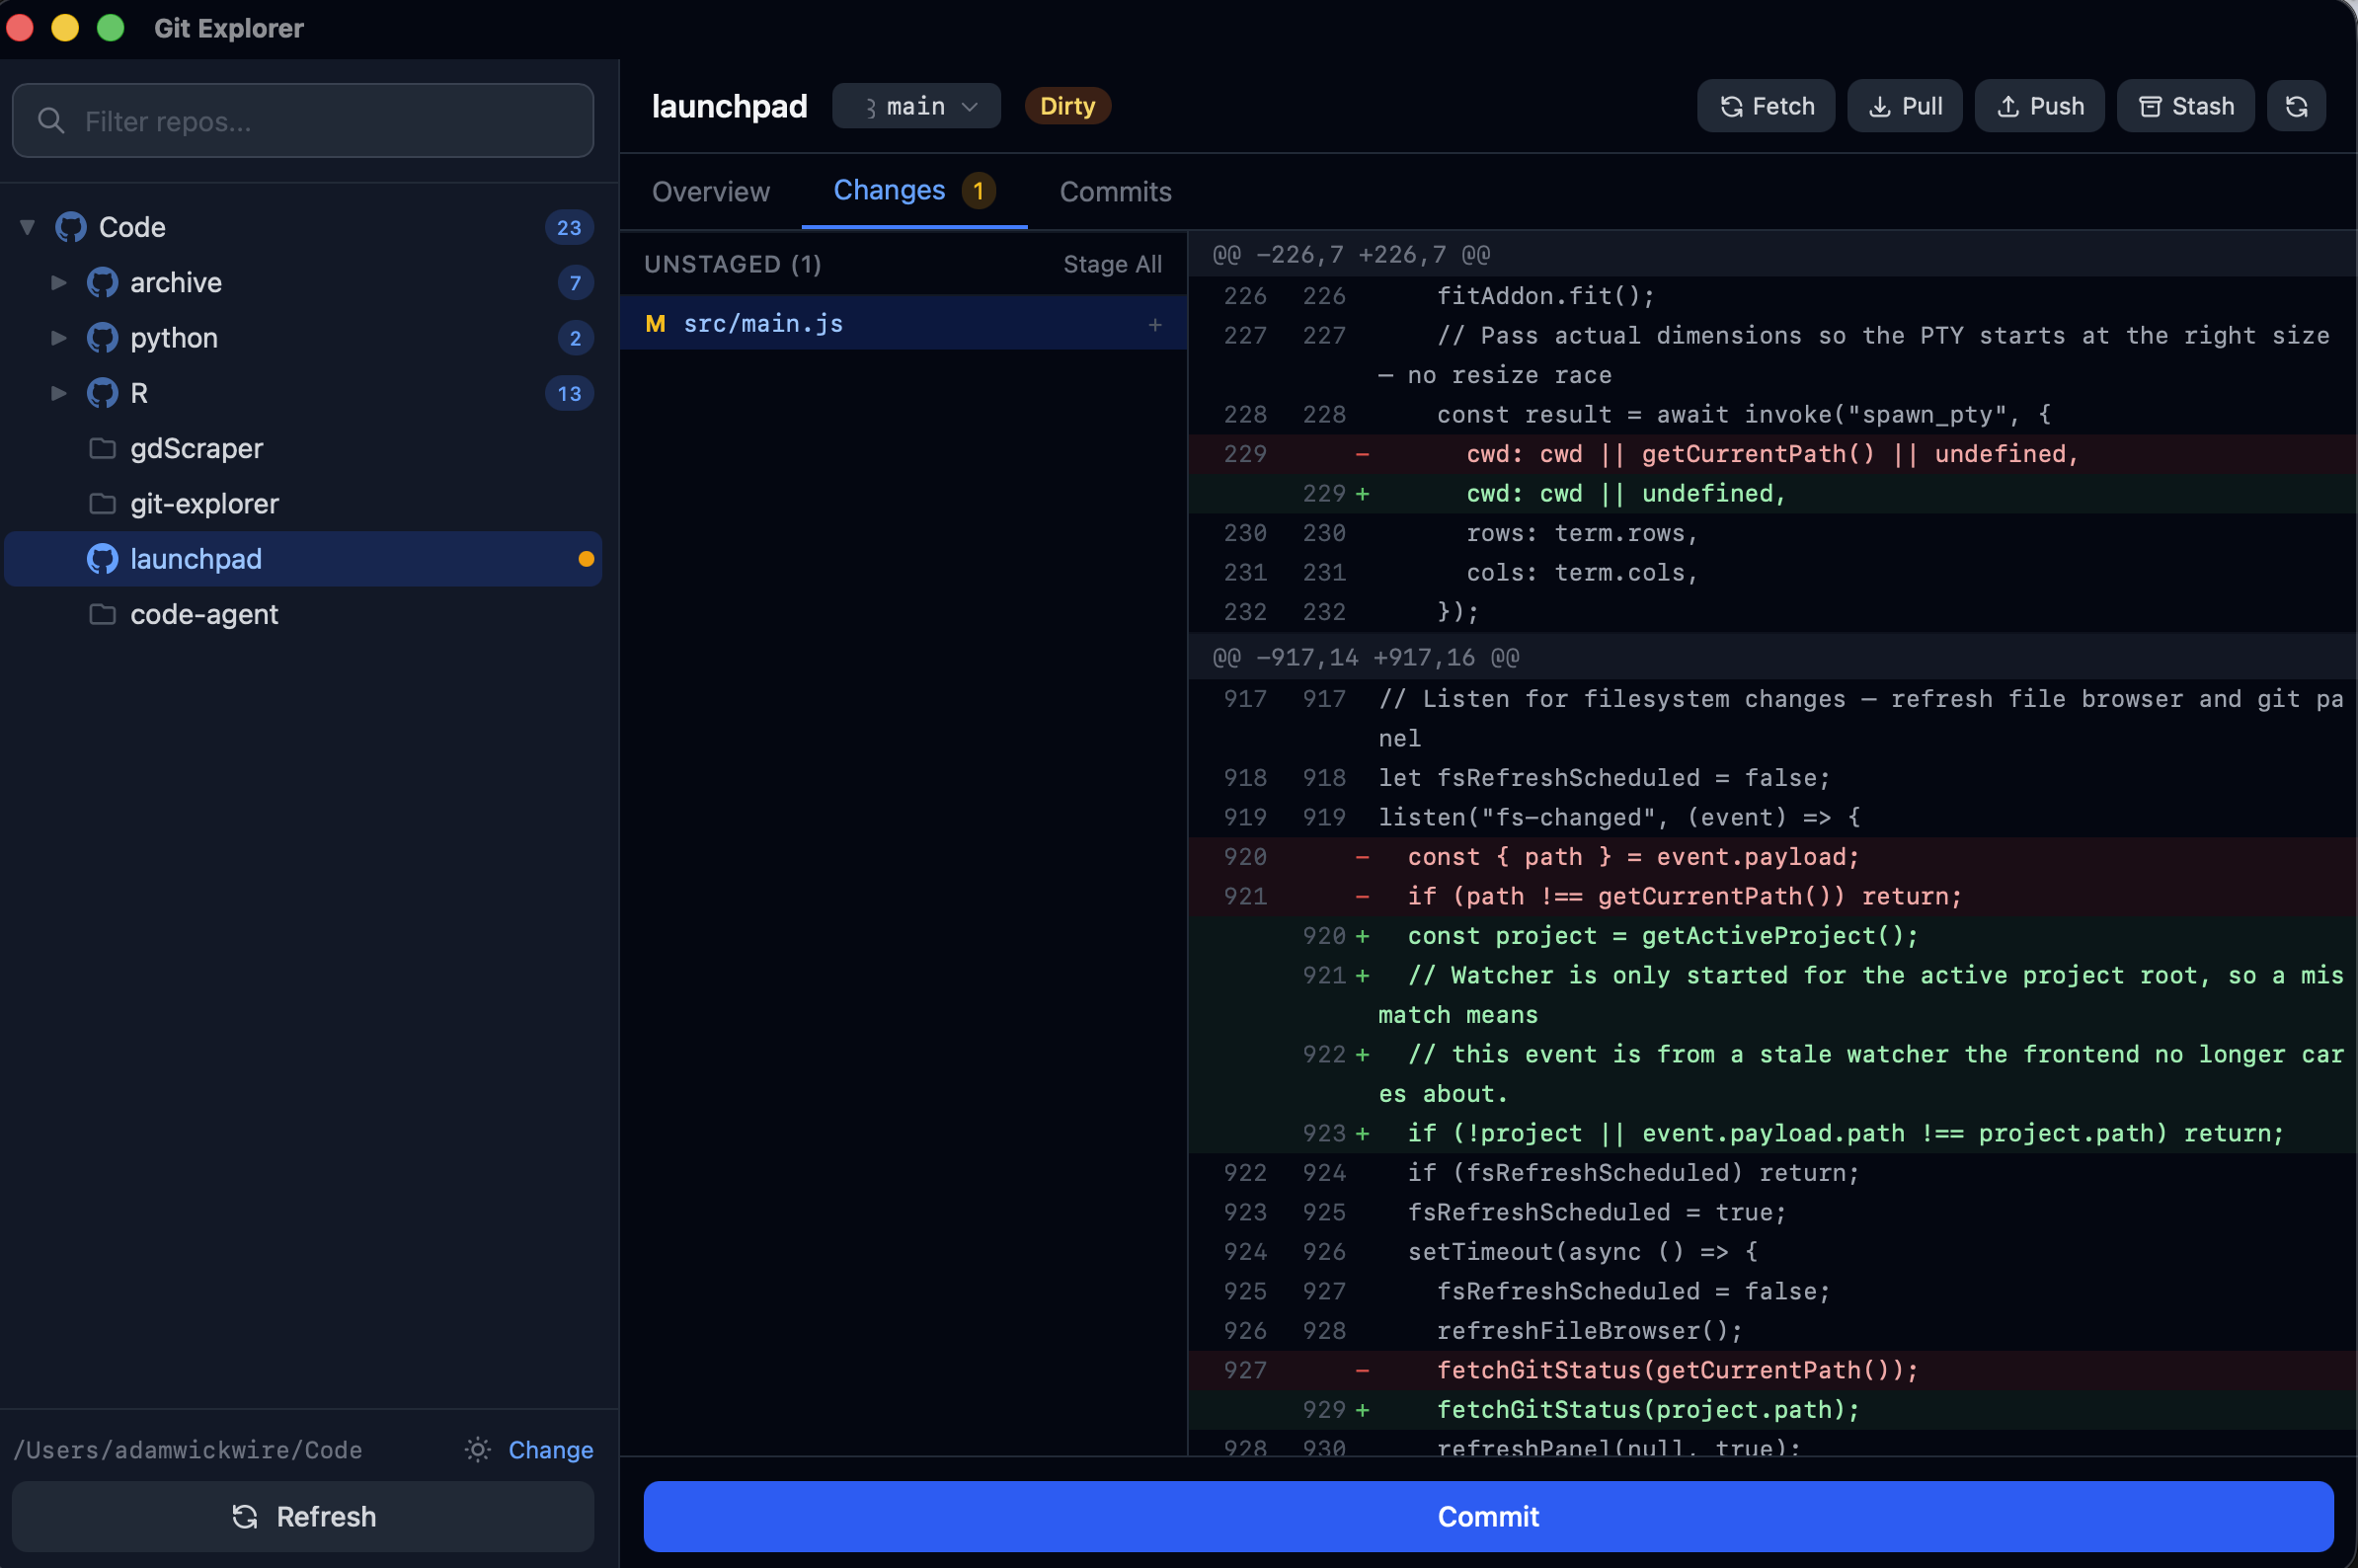Click the 2 count badge on python

[x=575, y=338]
